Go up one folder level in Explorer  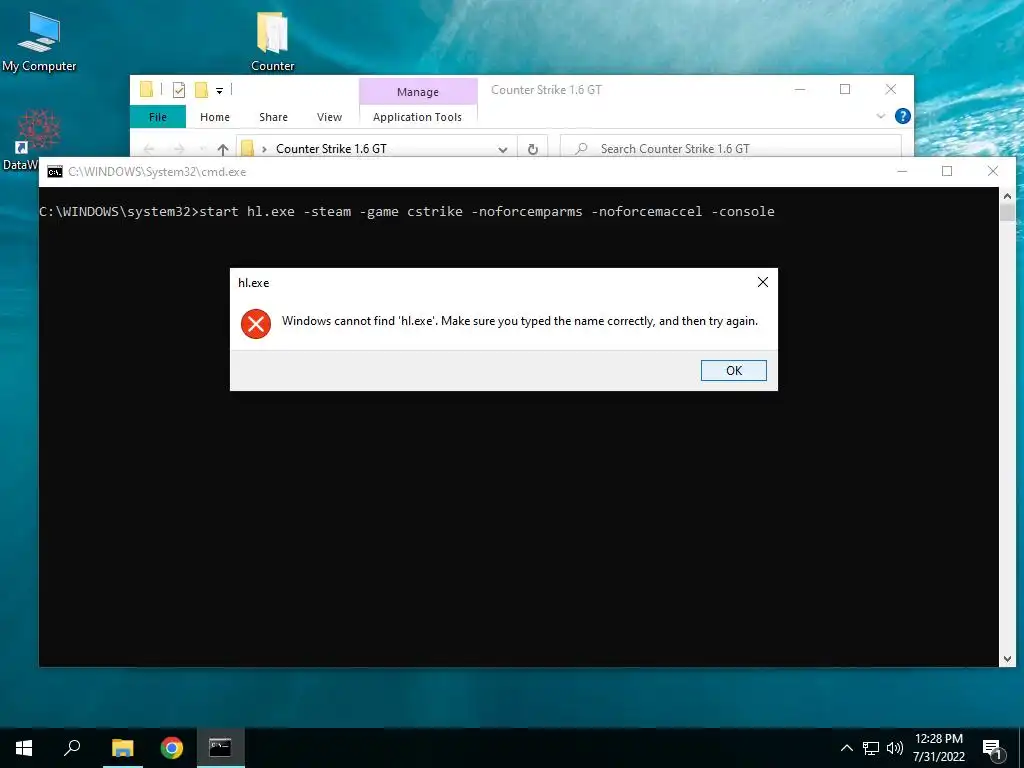[x=222, y=150]
